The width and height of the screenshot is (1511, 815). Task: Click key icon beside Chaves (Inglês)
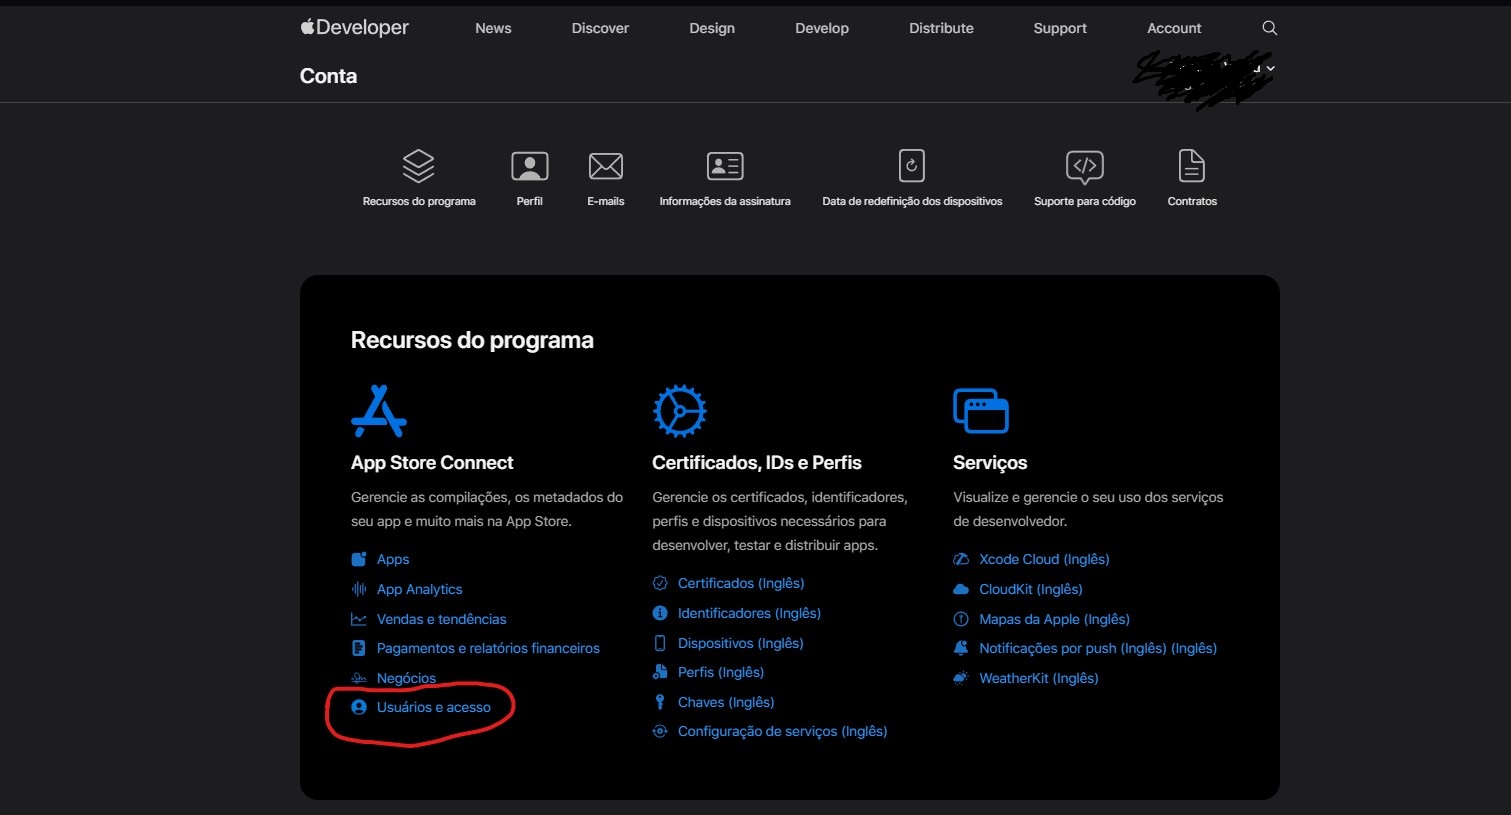click(660, 702)
